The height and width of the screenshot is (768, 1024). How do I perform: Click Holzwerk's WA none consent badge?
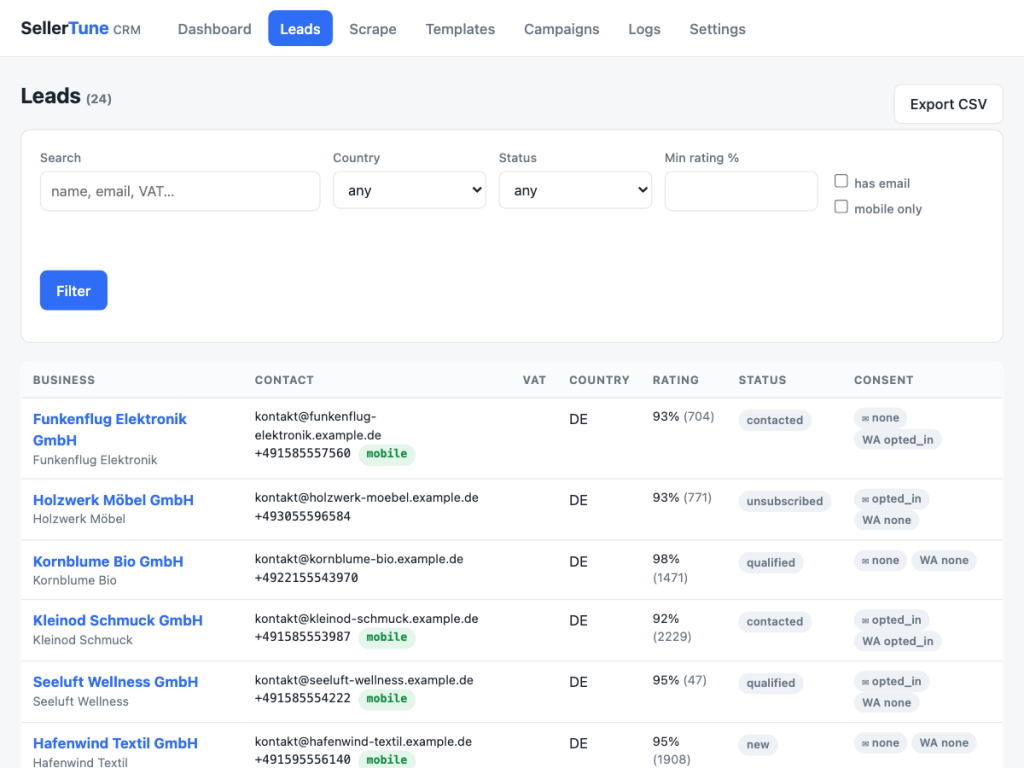point(886,520)
